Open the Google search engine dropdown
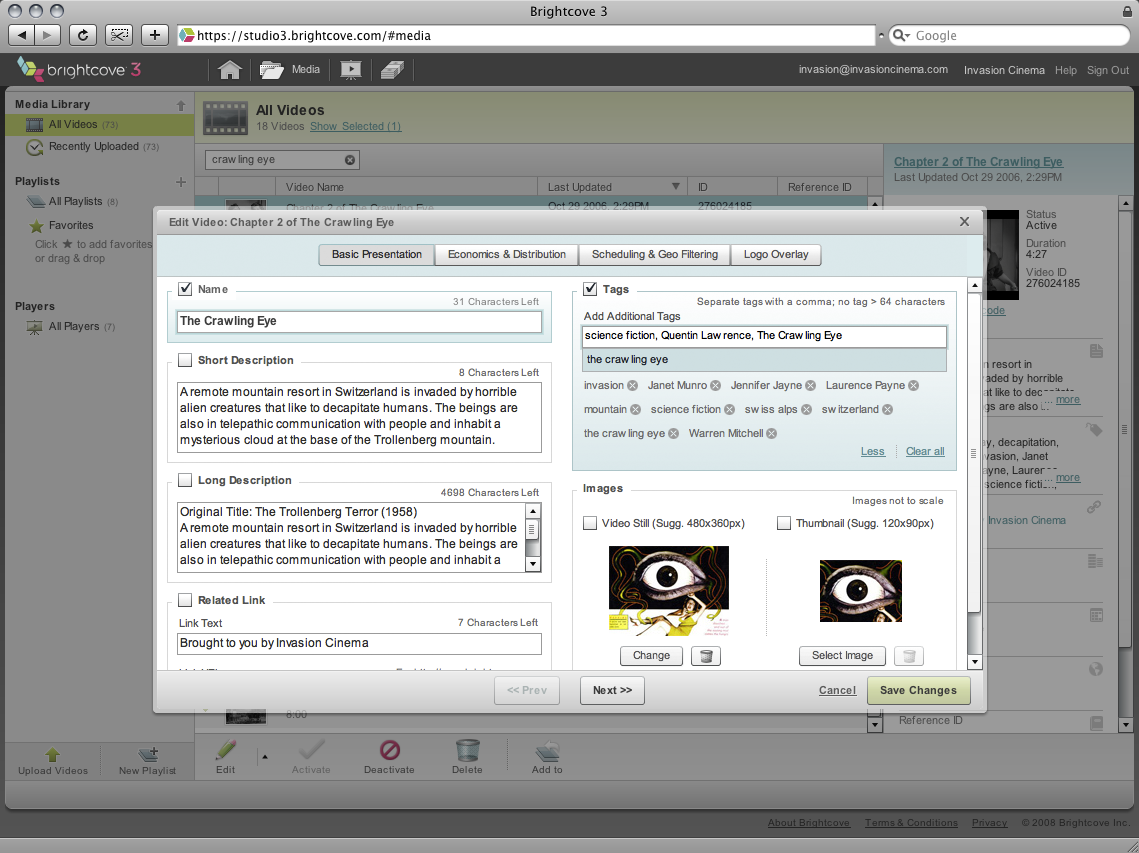 (901, 36)
